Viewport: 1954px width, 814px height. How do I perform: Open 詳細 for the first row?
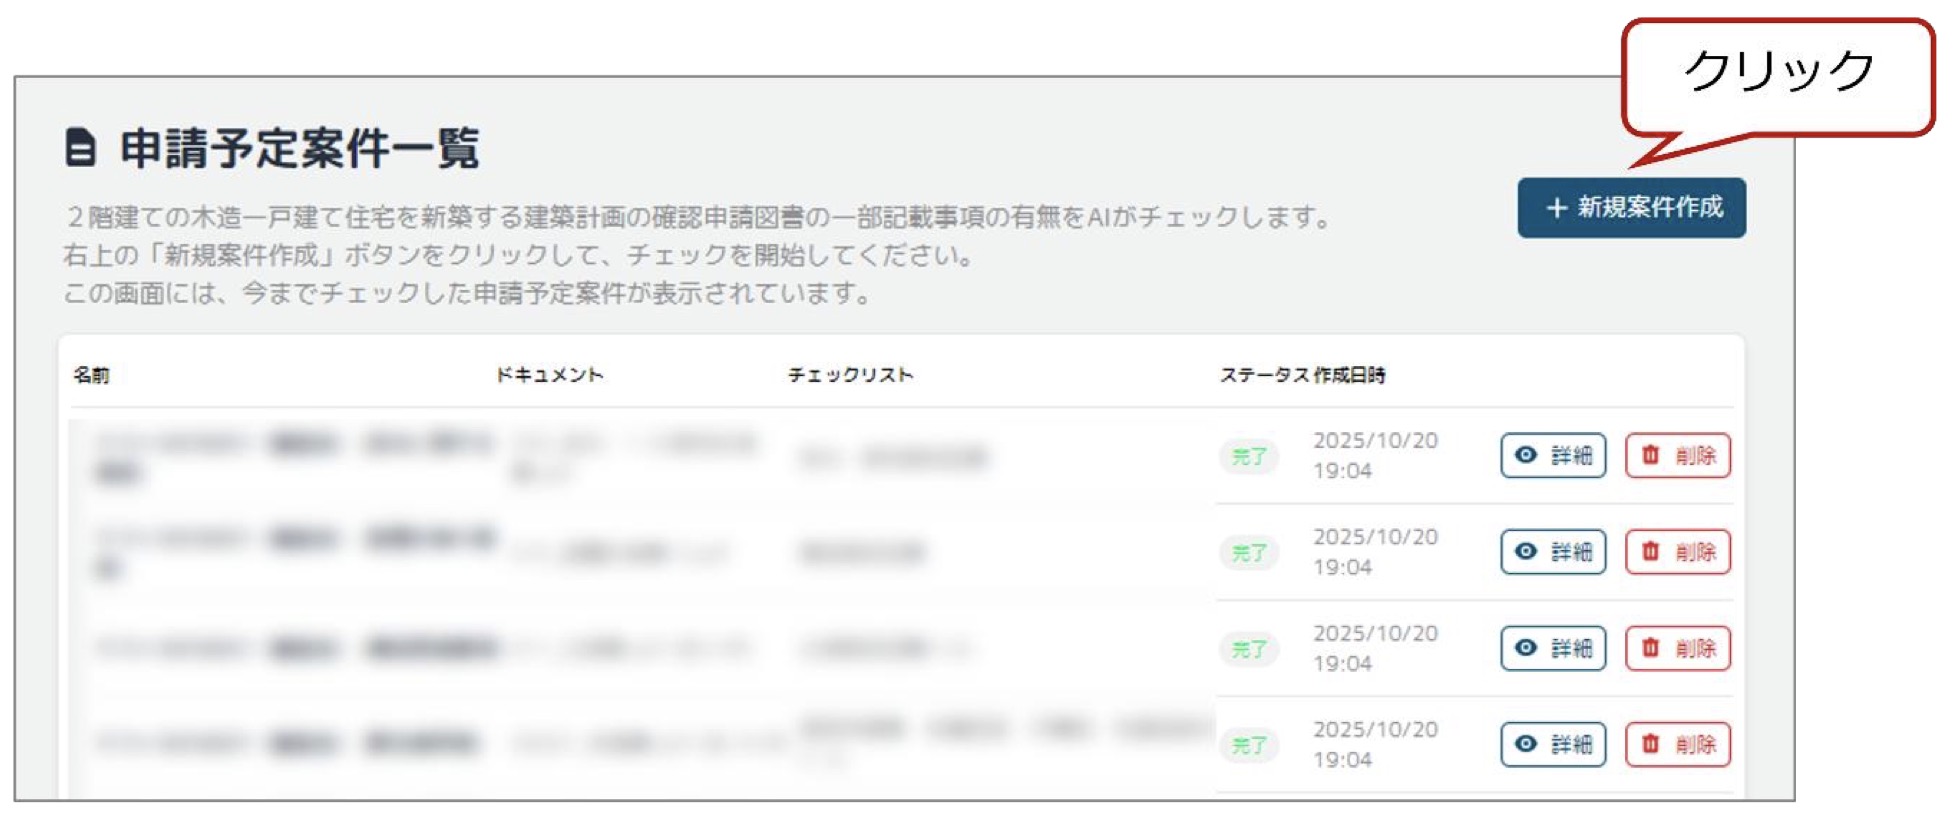point(1553,456)
